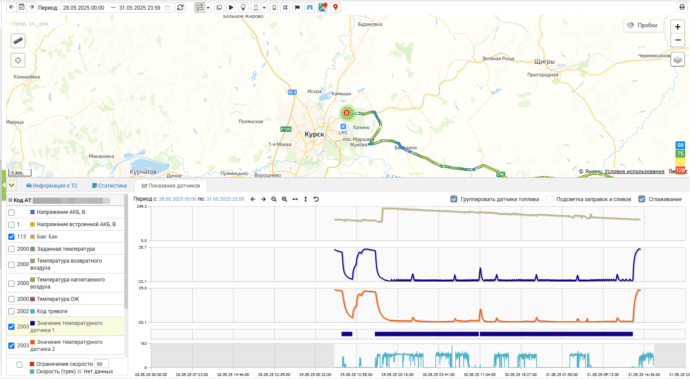Toggle the Пробки traffic button
The image size is (690, 379).
(642, 26)
